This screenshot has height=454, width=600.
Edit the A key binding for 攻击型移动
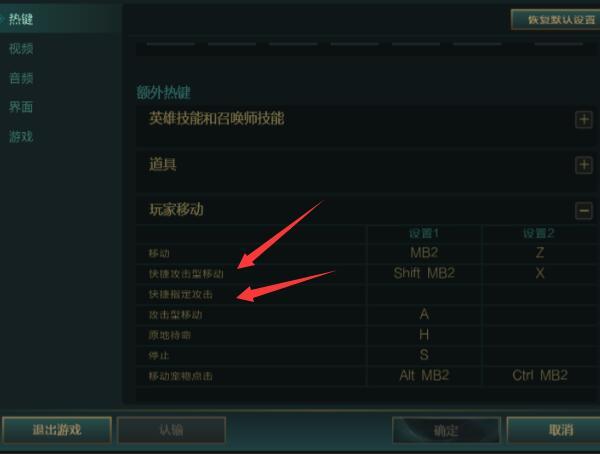[x=424, y=315]
